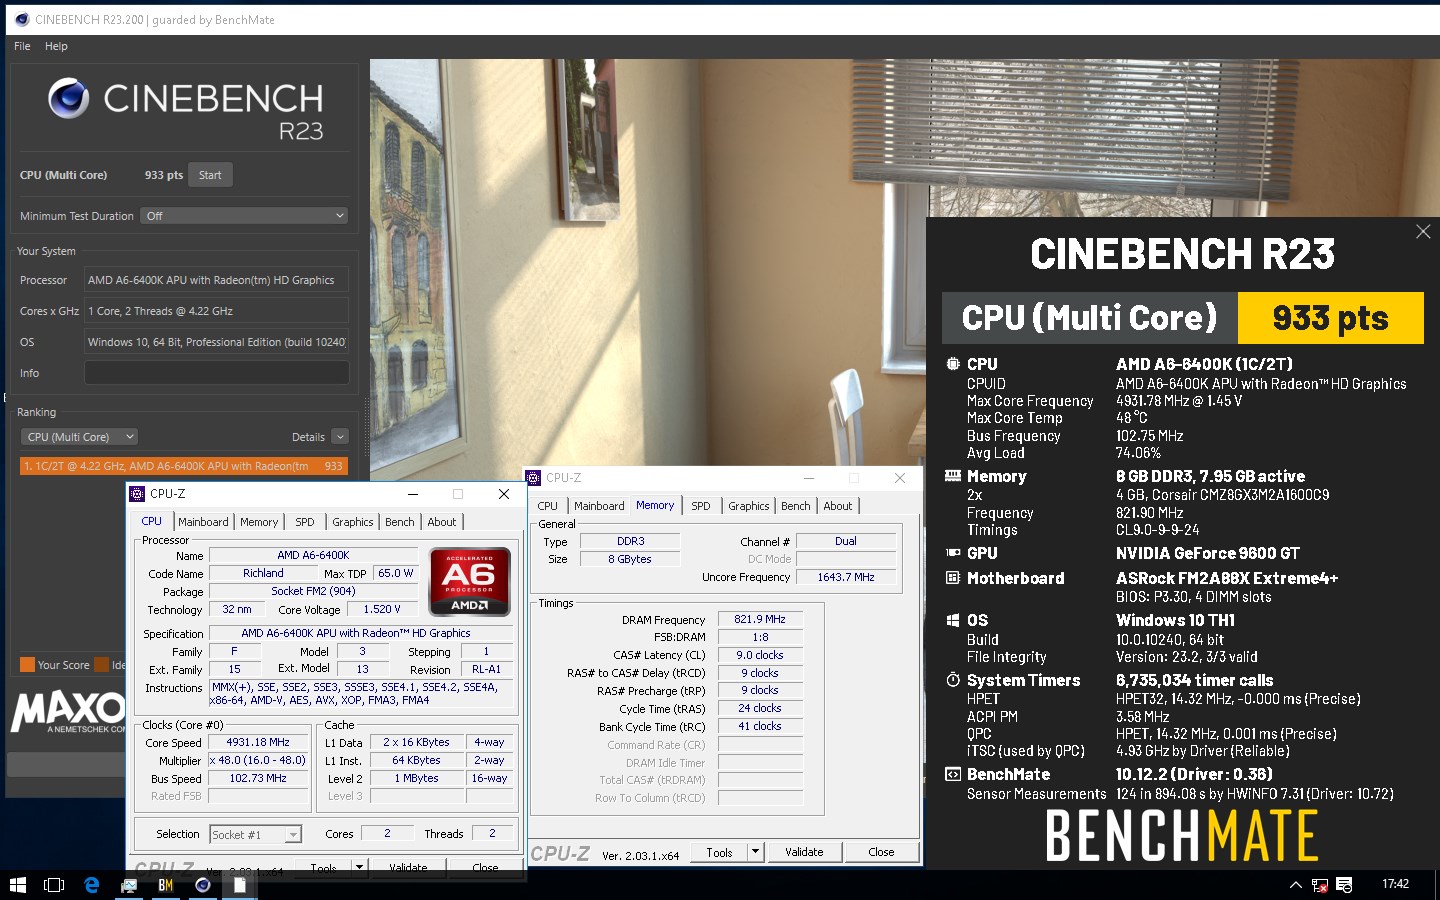Start the CPU Multi Core test

tap(210, 175)
